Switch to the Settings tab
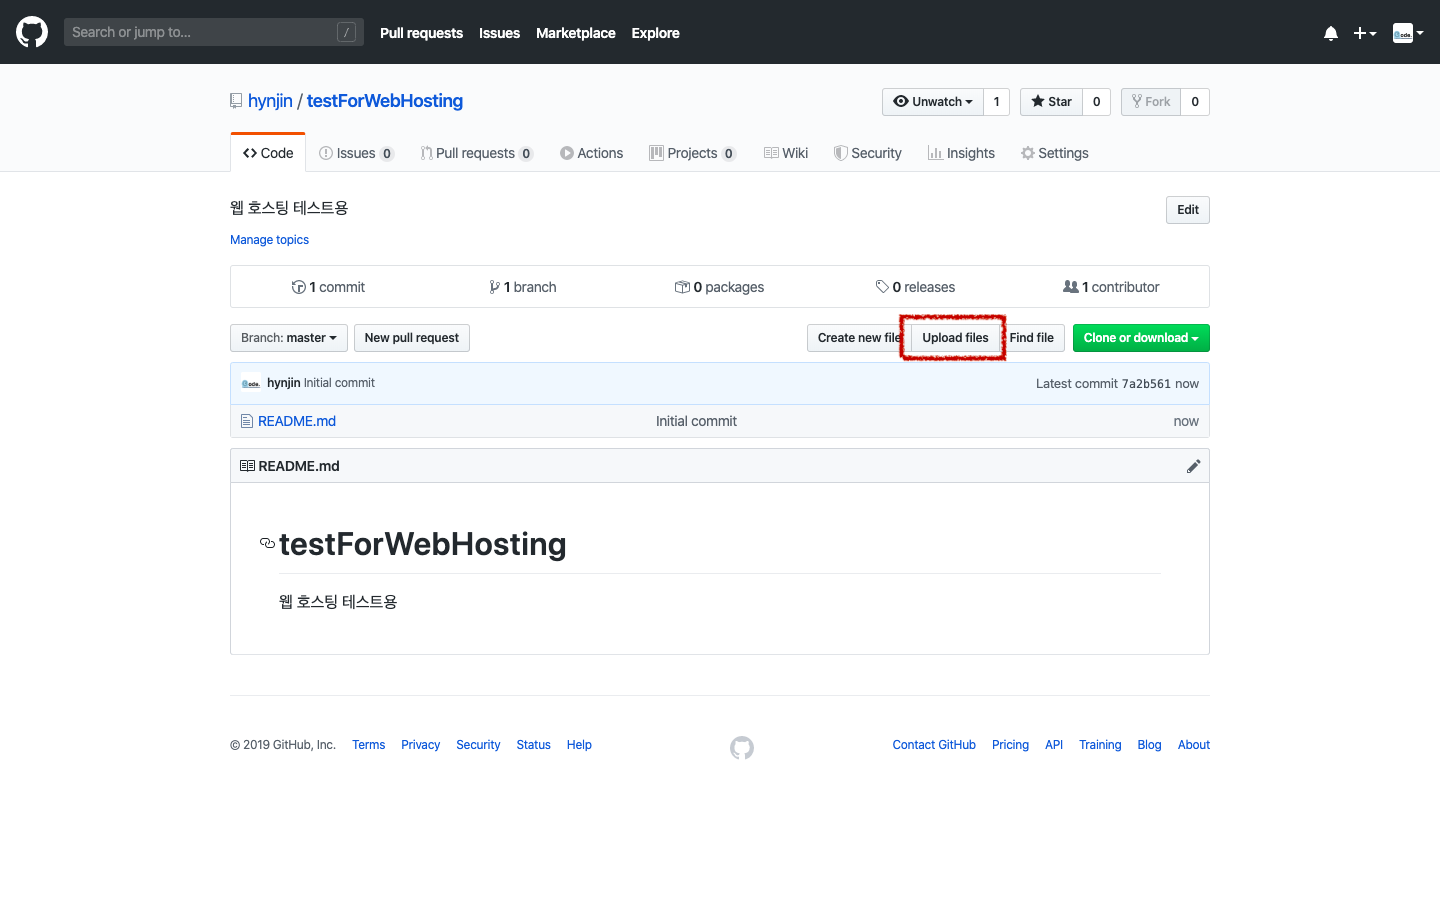The width and height of the screenshot is (1440, 900). click(1055, 153)
